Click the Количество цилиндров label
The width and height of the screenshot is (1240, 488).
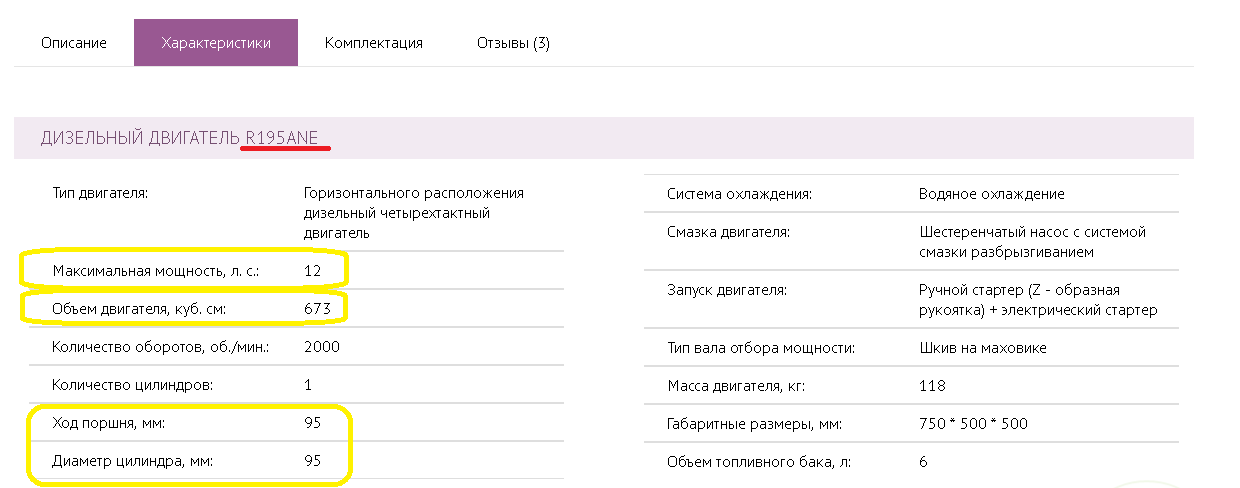132,384
